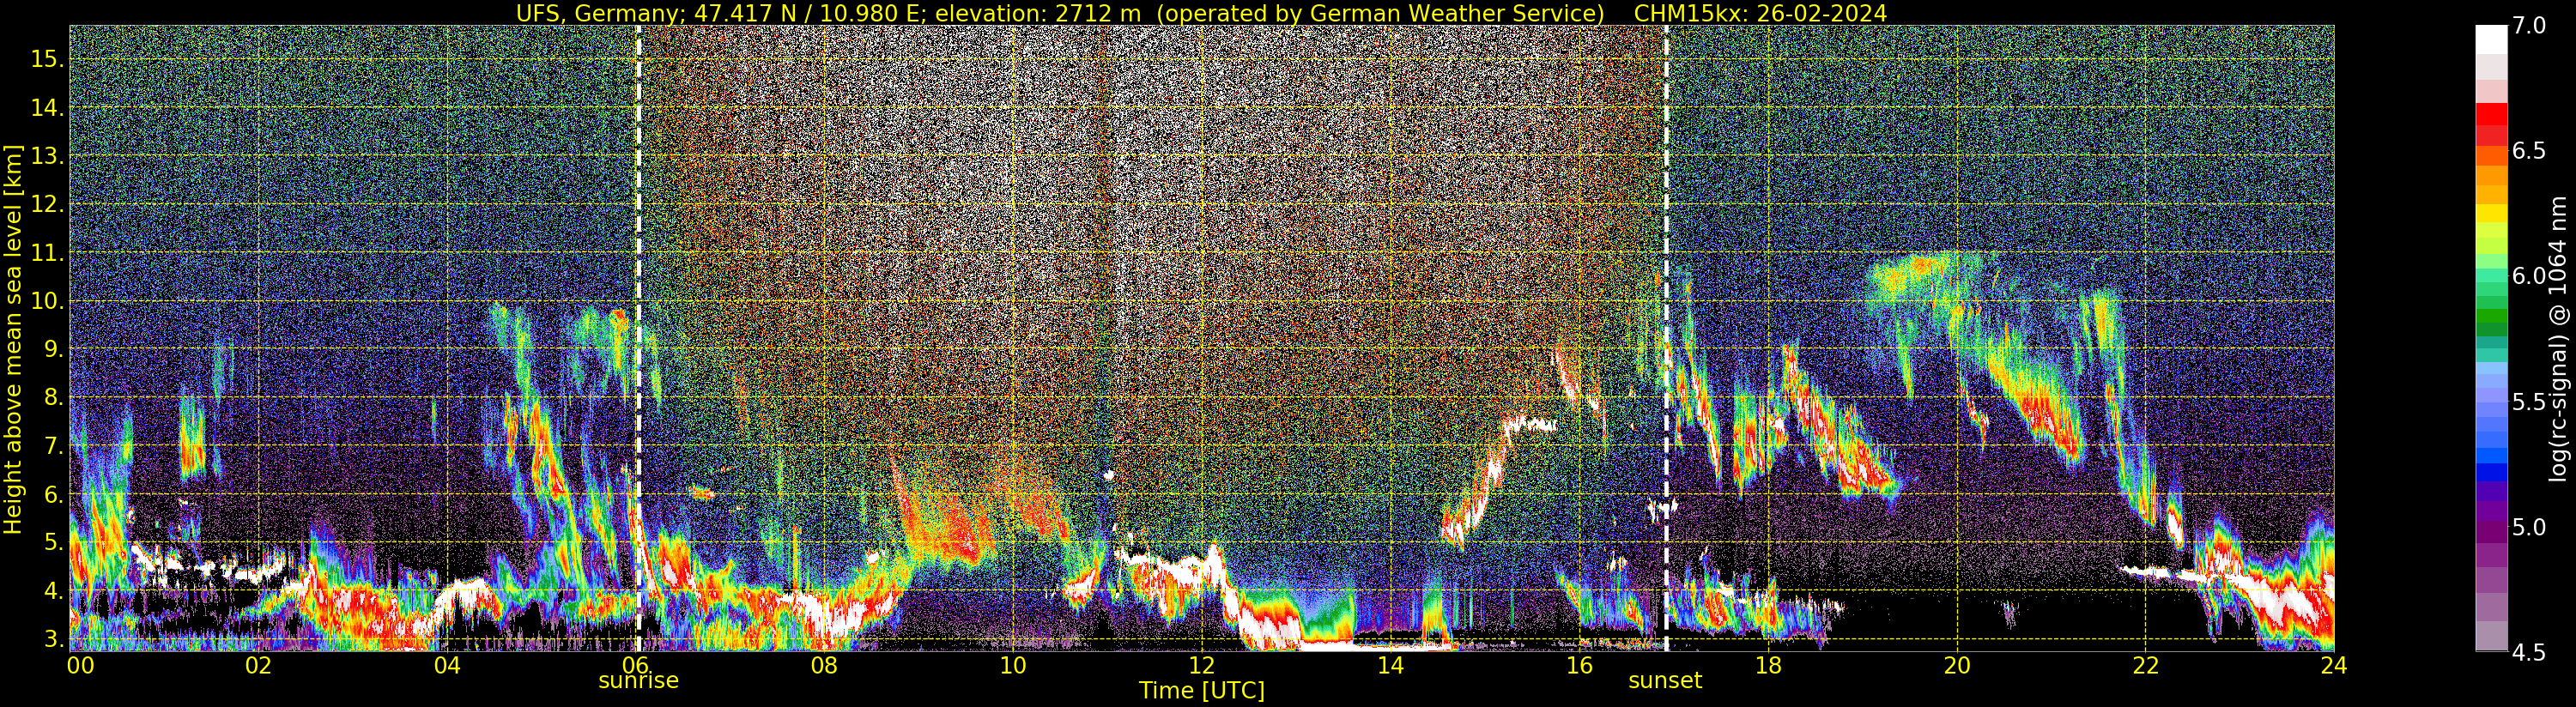This screenshot has width=2576, height=707.
Task: Click the '7.' height axis tick label
Action: [53, 446]
